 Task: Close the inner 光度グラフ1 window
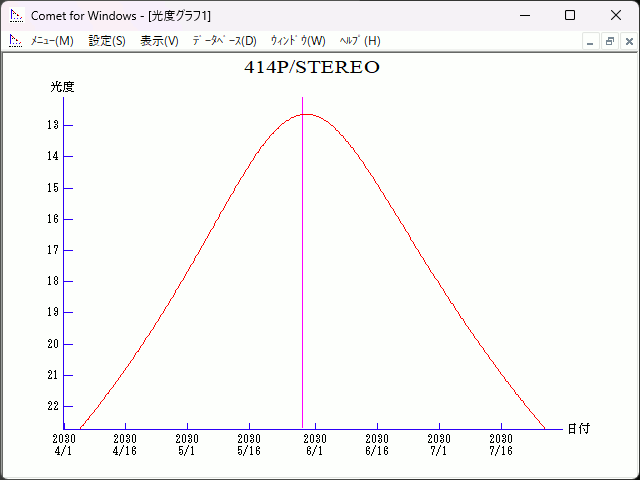[x=629, y=41]
